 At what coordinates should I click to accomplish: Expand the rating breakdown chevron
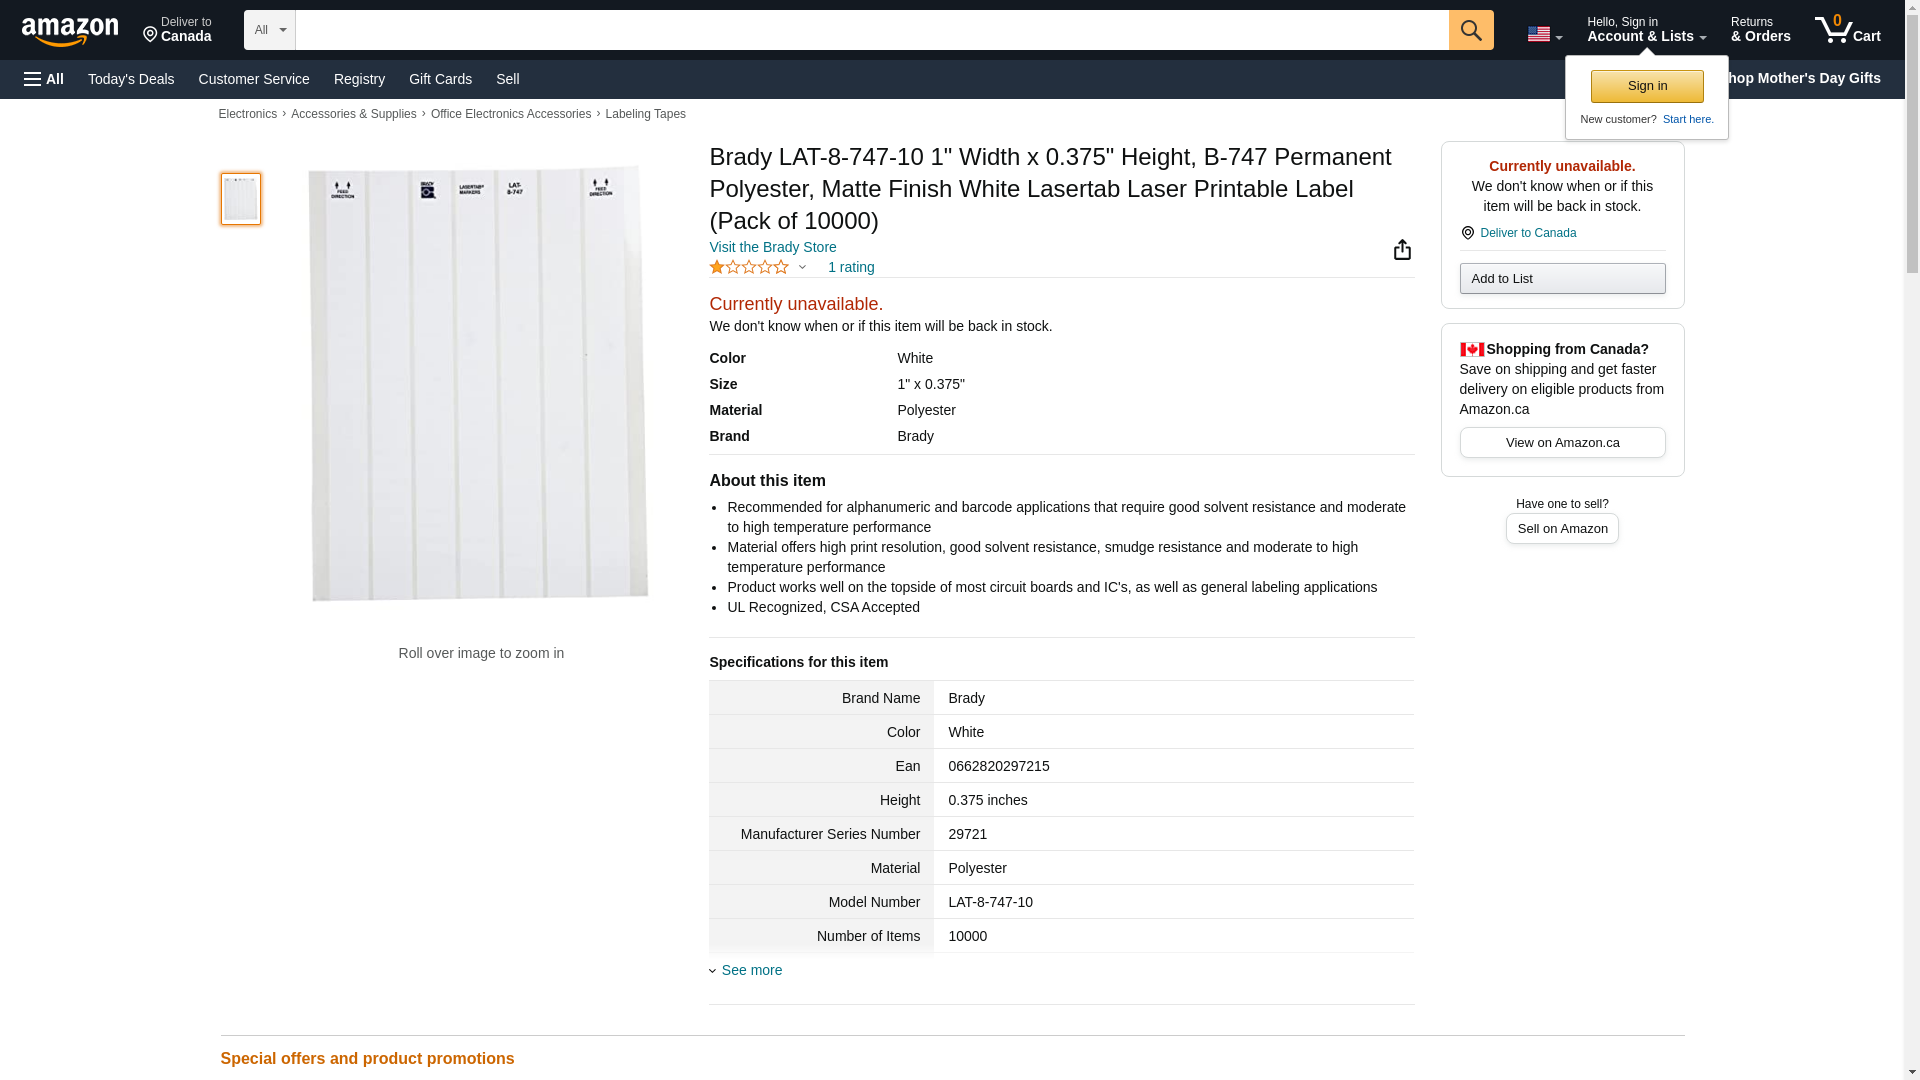(802, 267)
